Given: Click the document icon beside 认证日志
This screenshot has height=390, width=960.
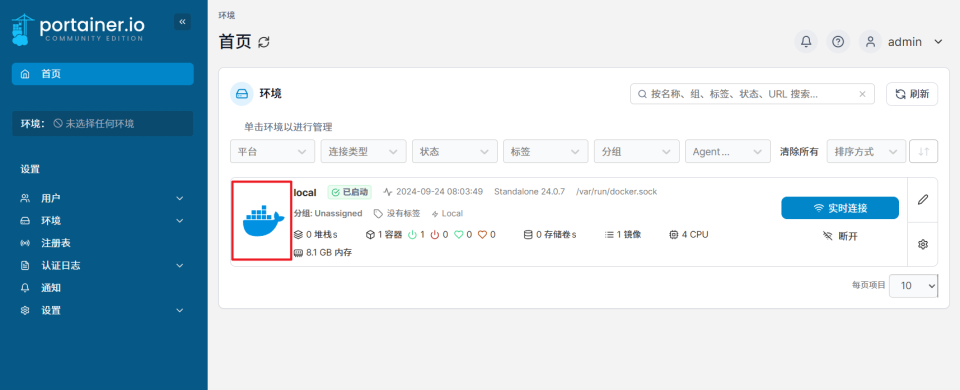Looking at the screenshot, I should point(25,266).
